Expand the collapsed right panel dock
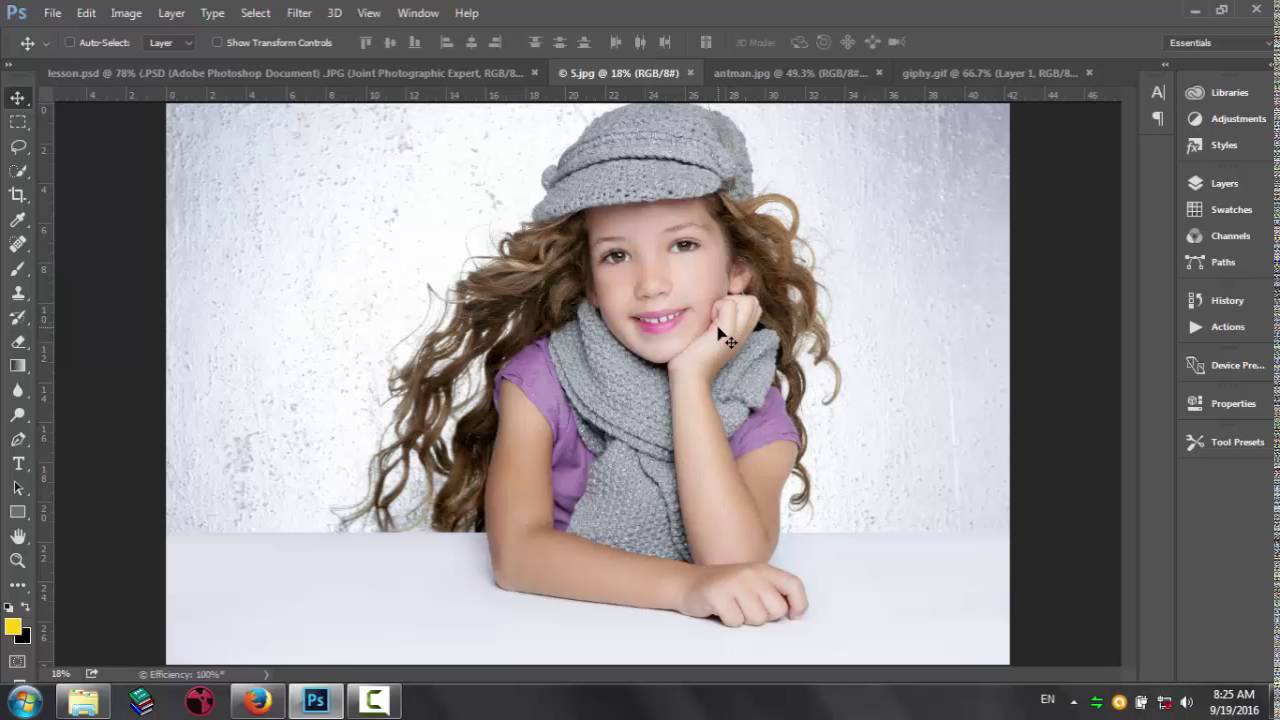Viewport: 1280px width, 720px height. (x=1165, y=64)
